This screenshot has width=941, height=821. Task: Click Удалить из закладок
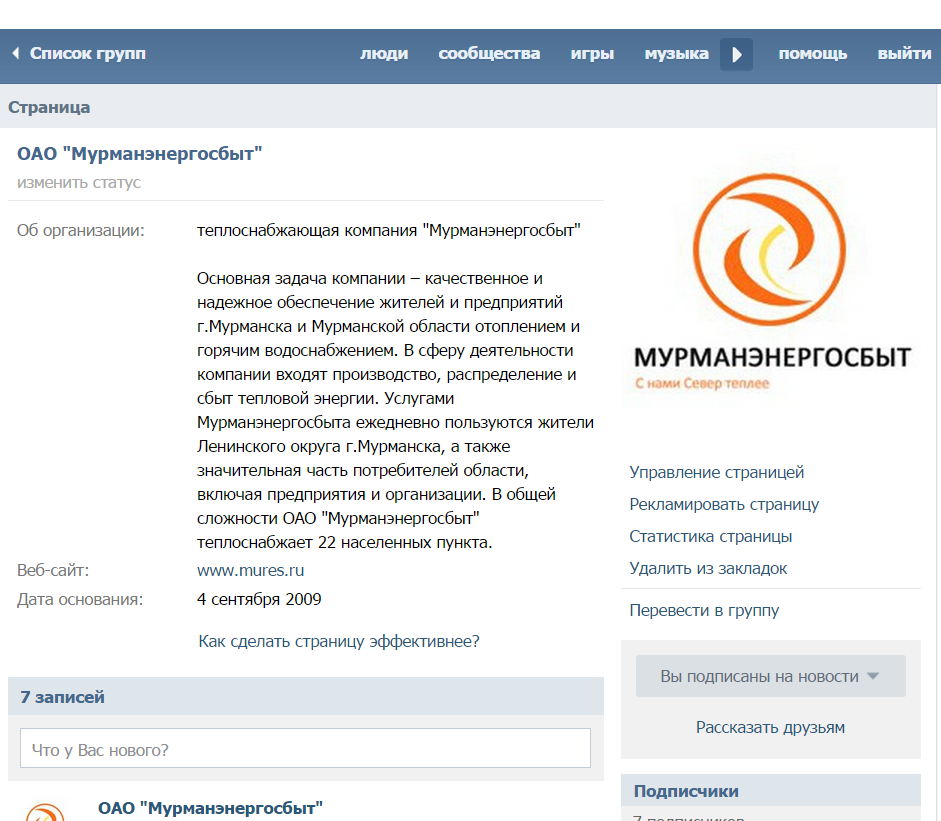tap(708, 568)
